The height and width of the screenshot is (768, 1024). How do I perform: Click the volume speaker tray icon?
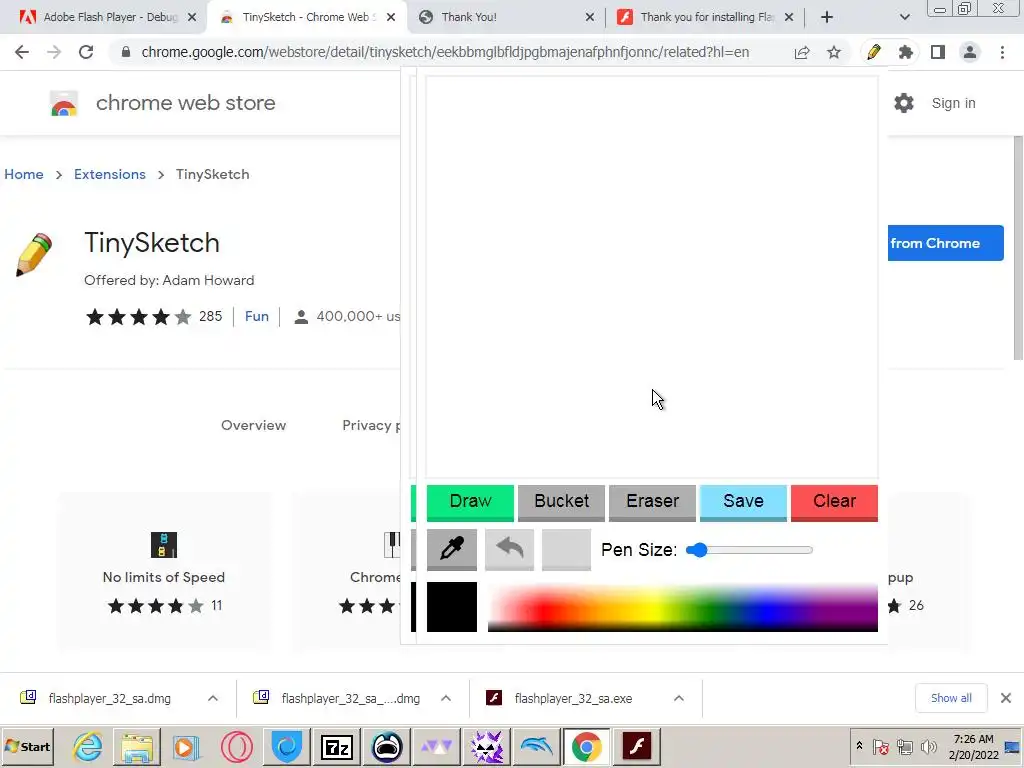tap(928, 746)
